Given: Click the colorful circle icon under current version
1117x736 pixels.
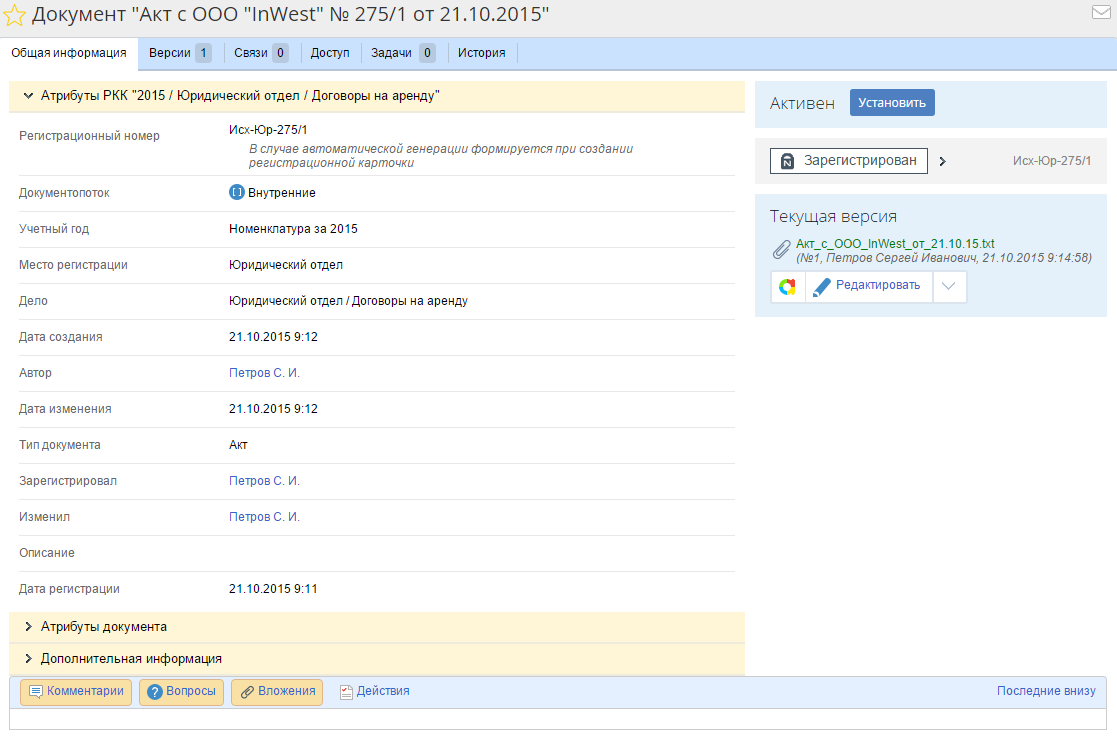Looking at the screenshot, I should click(788, 287).
